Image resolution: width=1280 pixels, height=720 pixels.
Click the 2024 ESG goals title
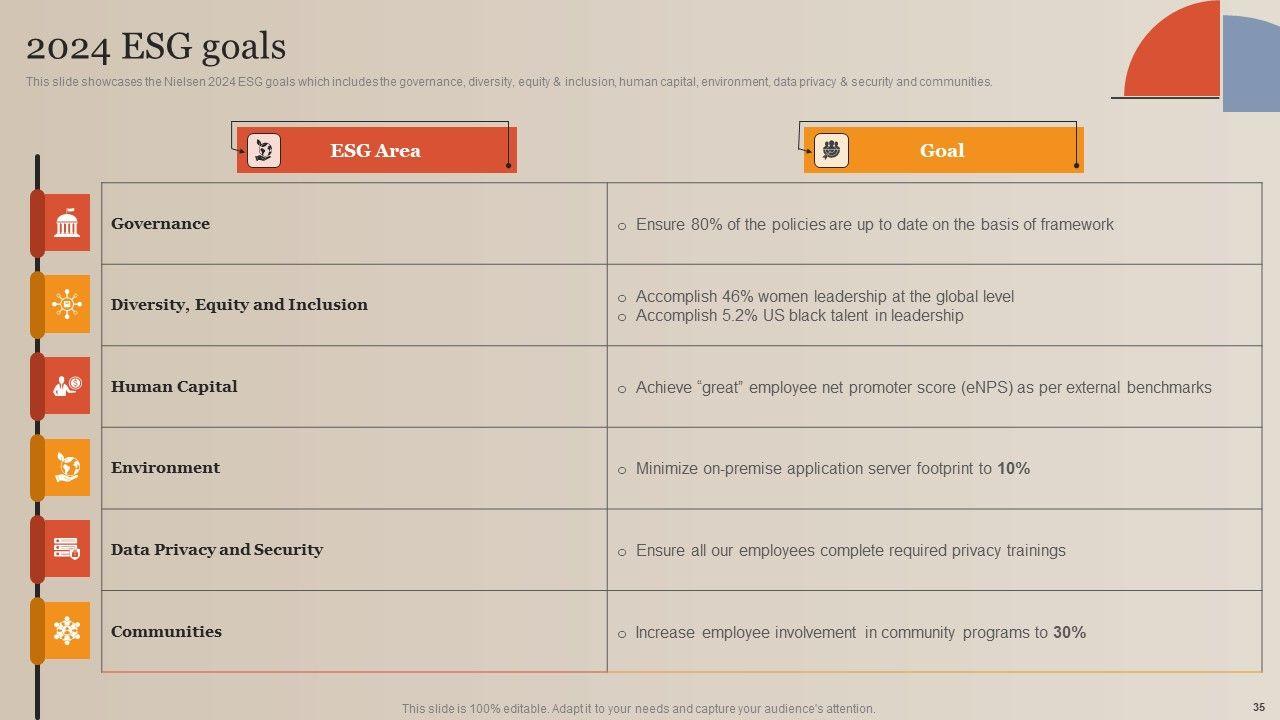coord(156,46)
